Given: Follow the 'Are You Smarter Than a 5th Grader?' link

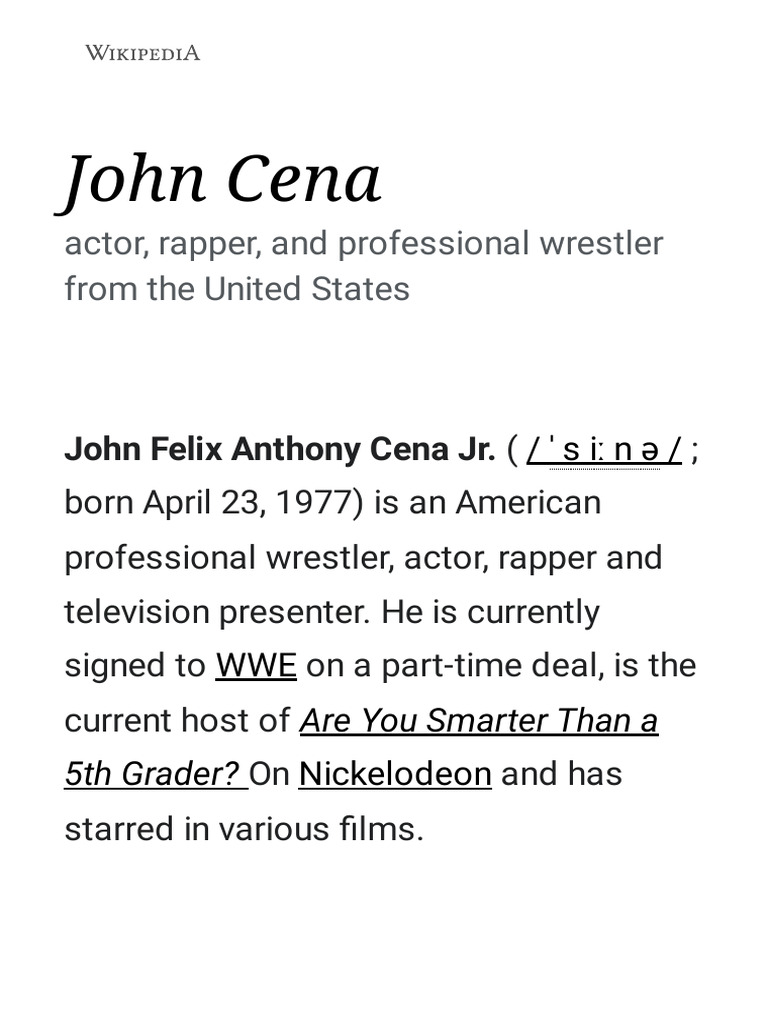Looking at the screenshot, I should click(479, 720).
